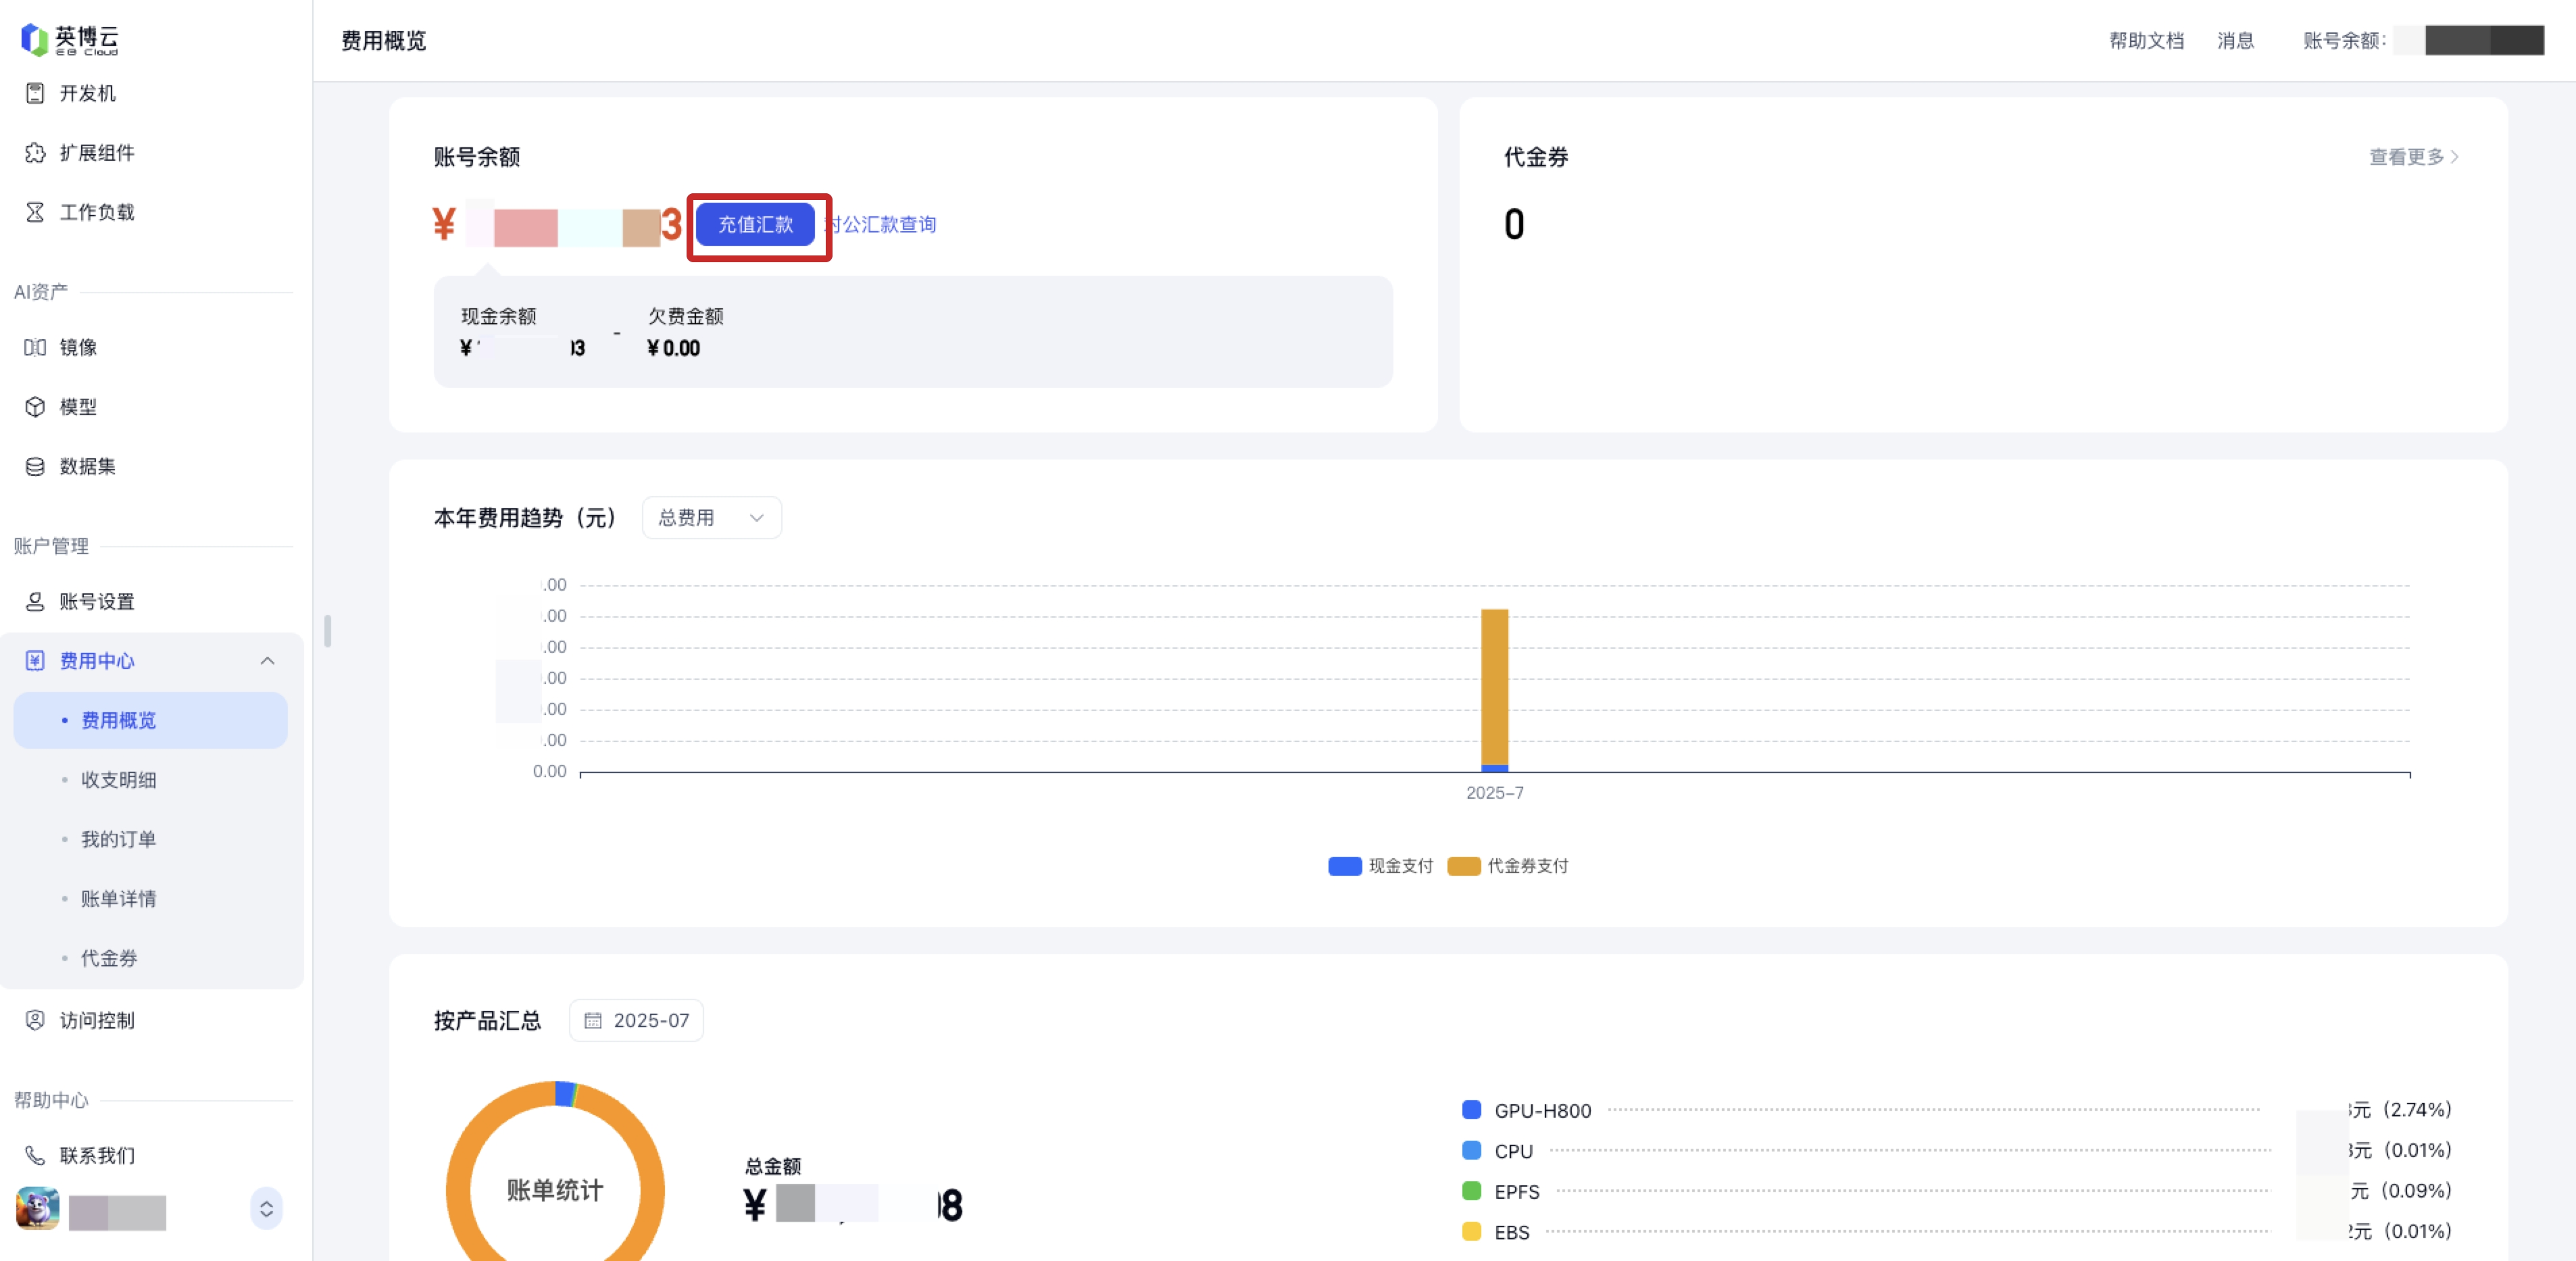Open 账单详情 submenu item

tap(119, 898)
